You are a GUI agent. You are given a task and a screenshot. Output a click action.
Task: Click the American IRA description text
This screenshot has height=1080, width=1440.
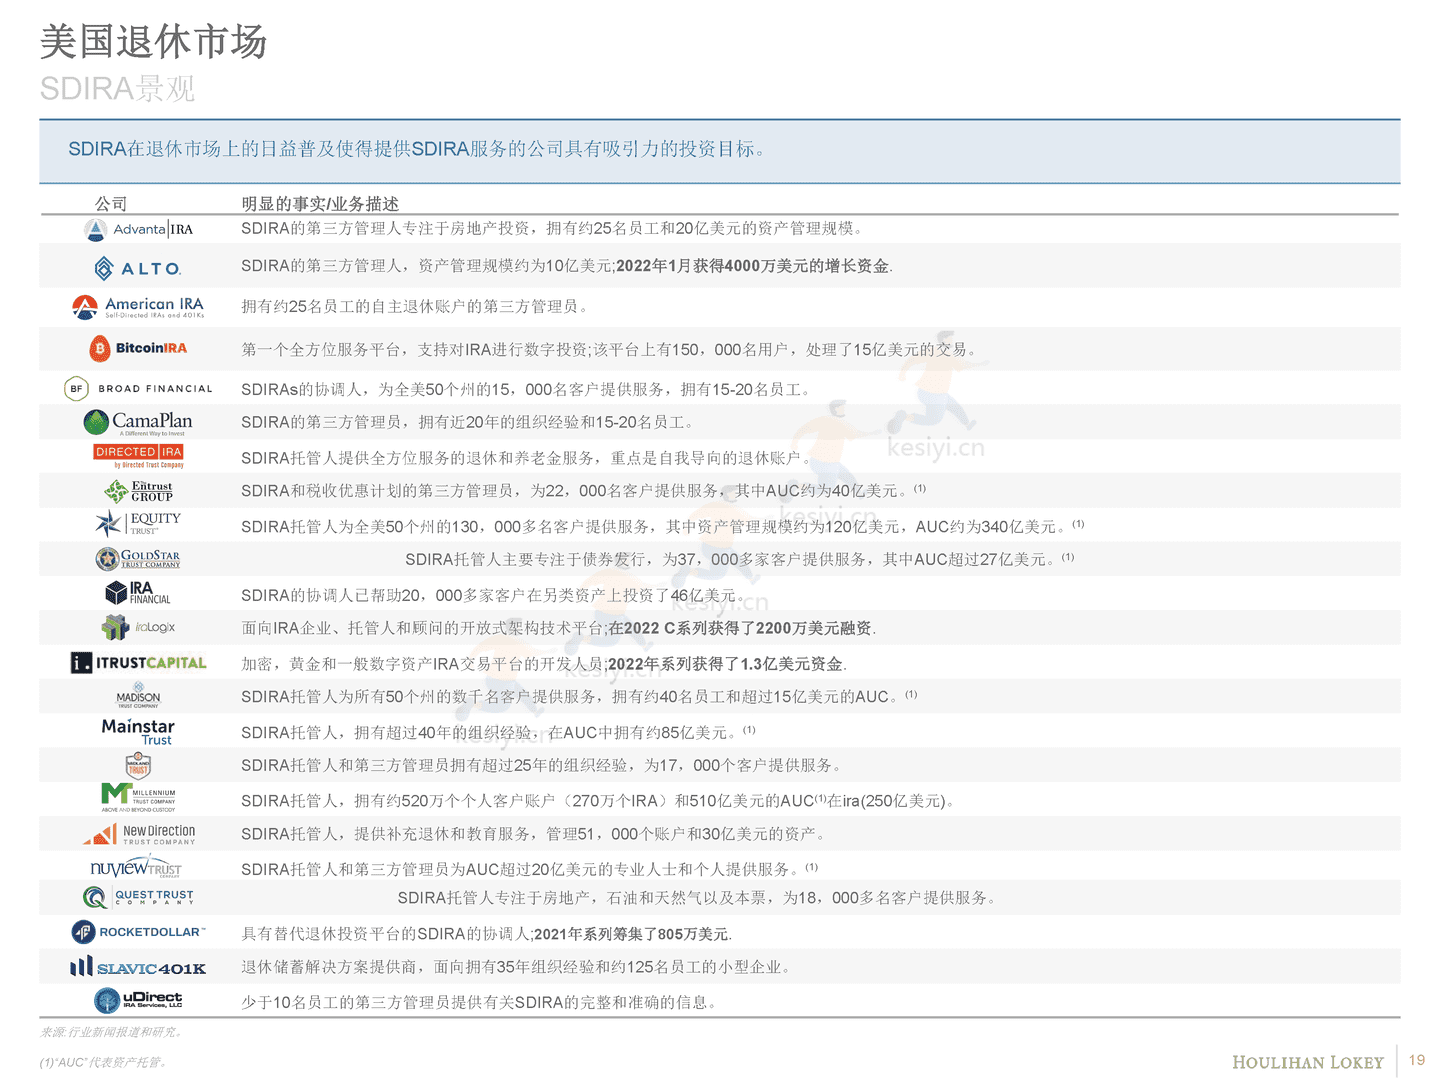click(x=417, y=307)
